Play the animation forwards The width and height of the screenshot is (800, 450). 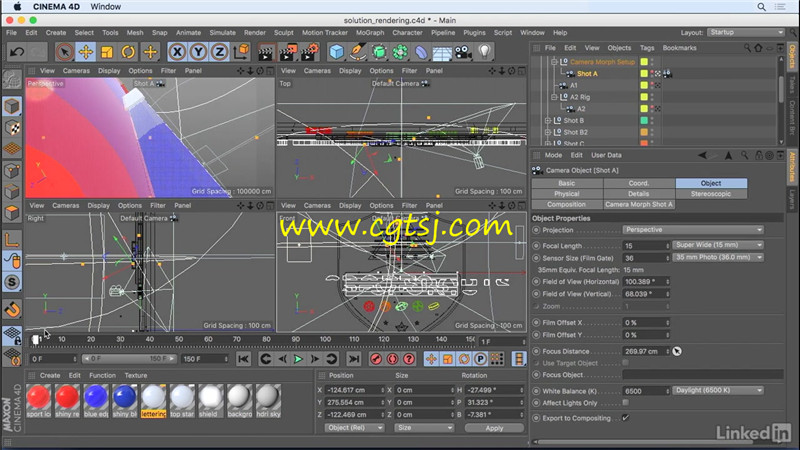298,359
